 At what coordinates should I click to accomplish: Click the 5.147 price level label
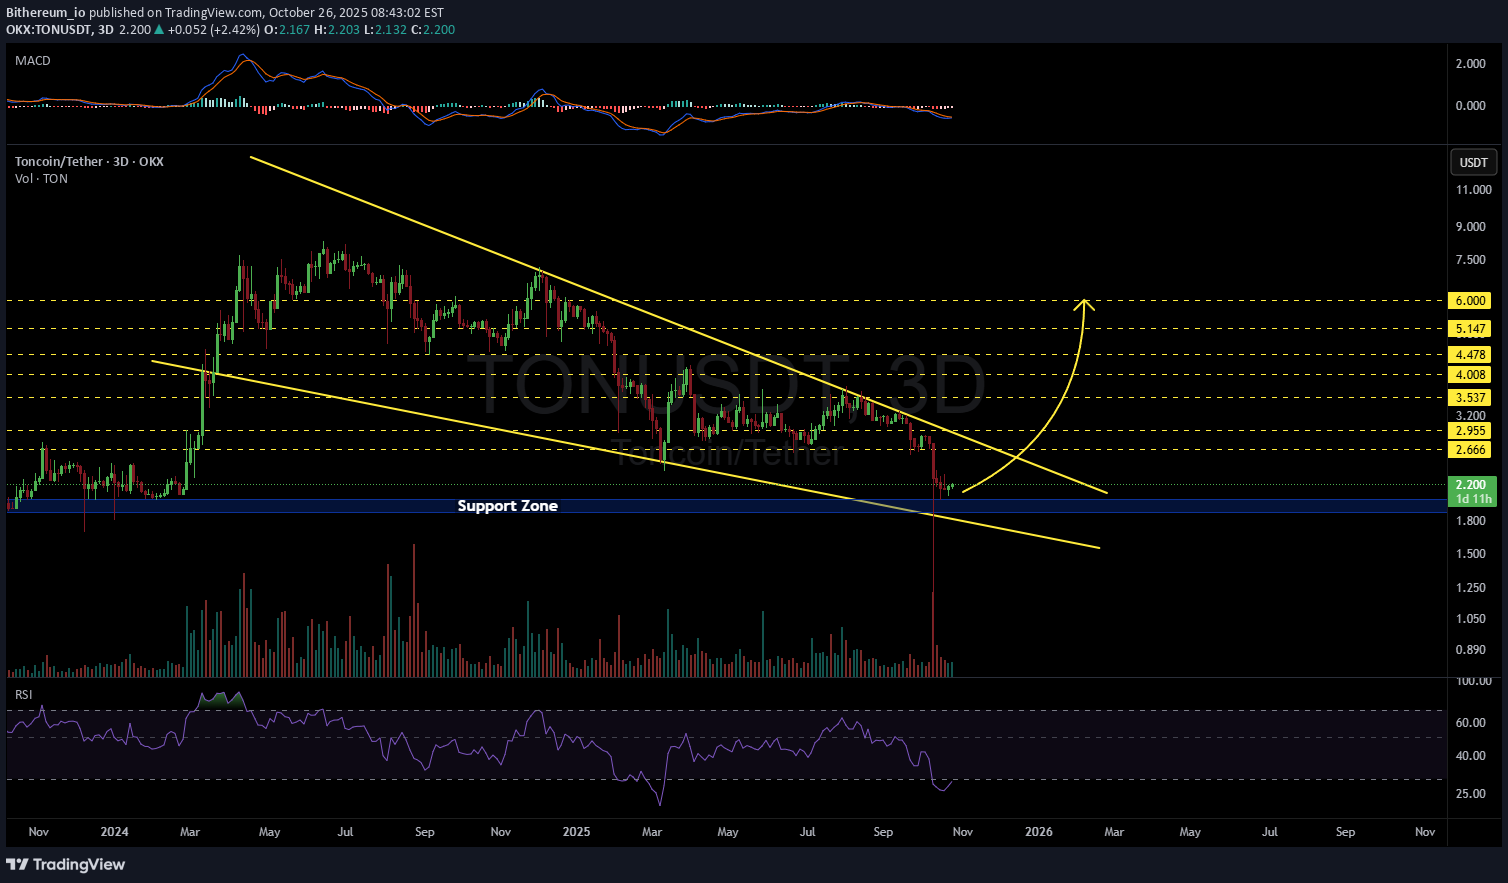point(1470,329)
